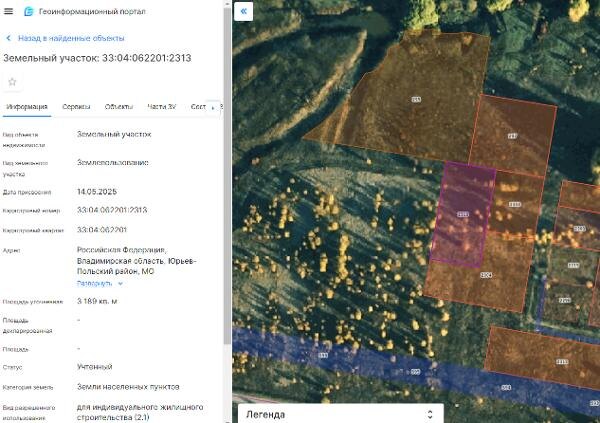
Task: Toggle Легенда with up-down arrows icon
Action: (x=430, y=414)
